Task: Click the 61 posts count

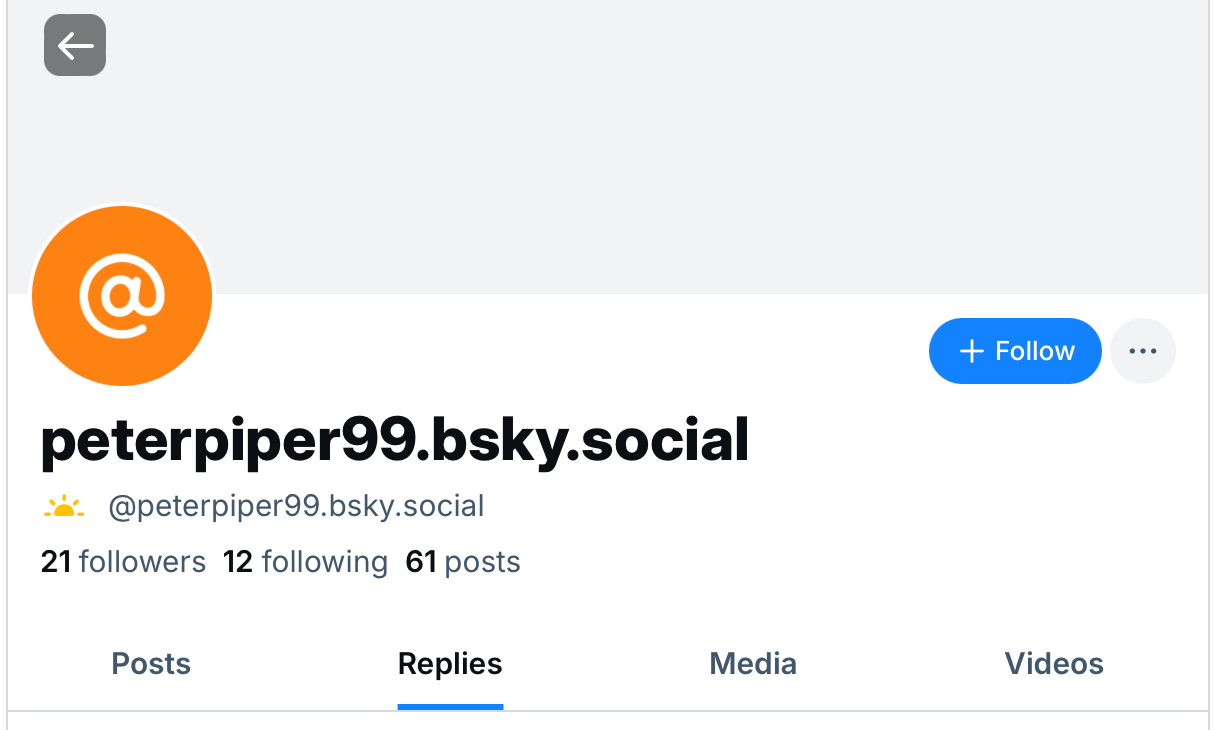Action: [x=463, y=562]
